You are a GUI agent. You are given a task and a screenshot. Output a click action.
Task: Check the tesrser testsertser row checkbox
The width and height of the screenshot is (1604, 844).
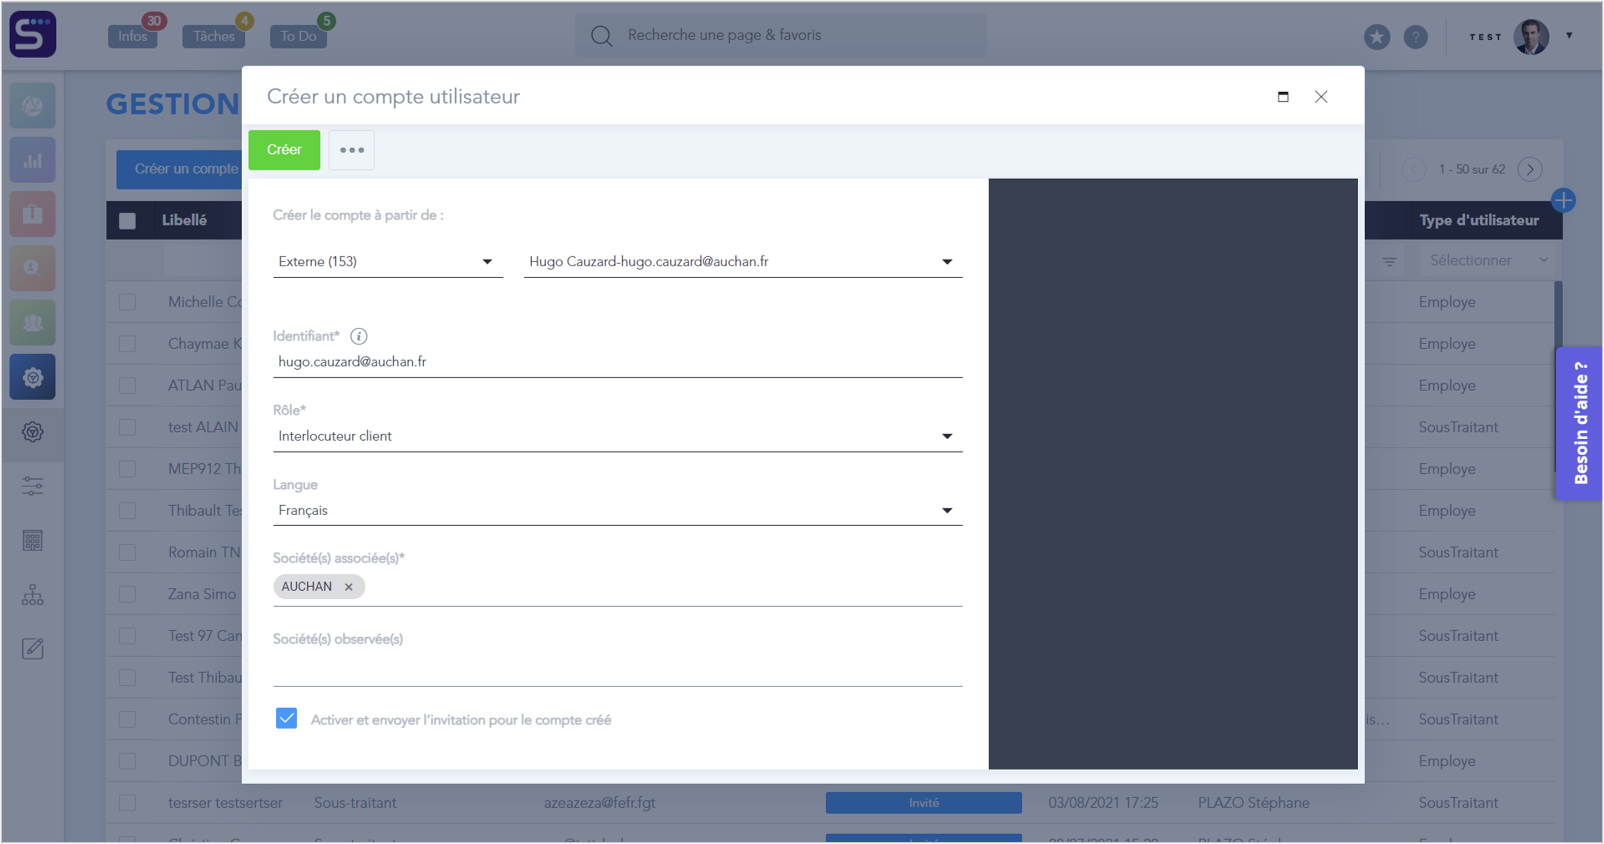(x=127, y=803)
